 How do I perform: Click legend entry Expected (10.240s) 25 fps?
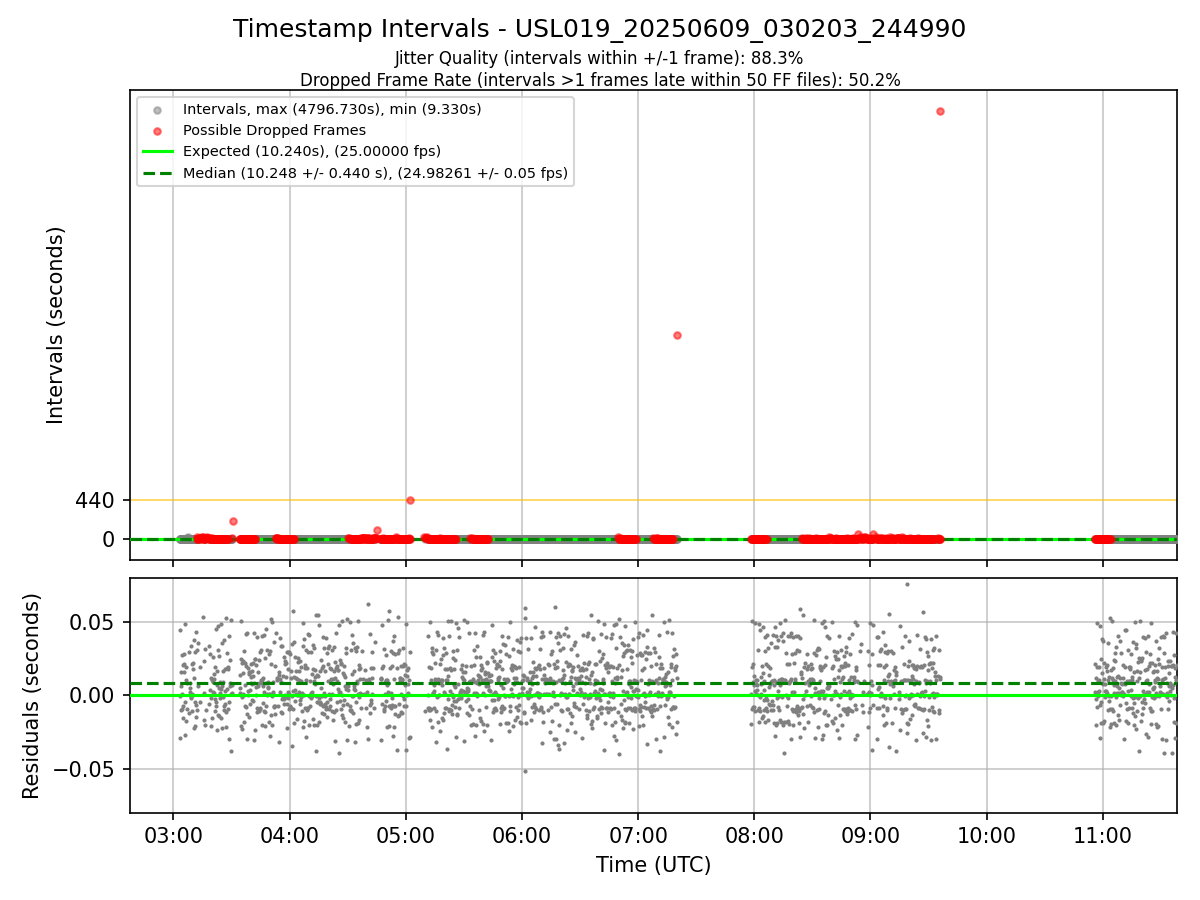[312, 151]
